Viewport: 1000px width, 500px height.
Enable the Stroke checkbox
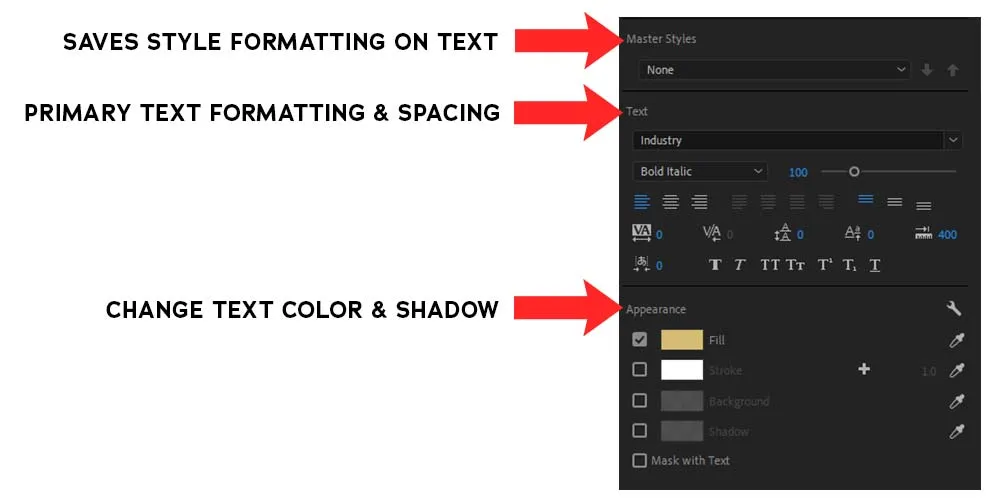click(x=640, y=370)
